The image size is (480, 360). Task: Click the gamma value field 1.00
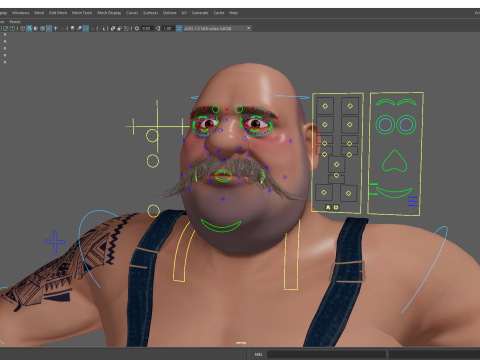click(168, 28)
